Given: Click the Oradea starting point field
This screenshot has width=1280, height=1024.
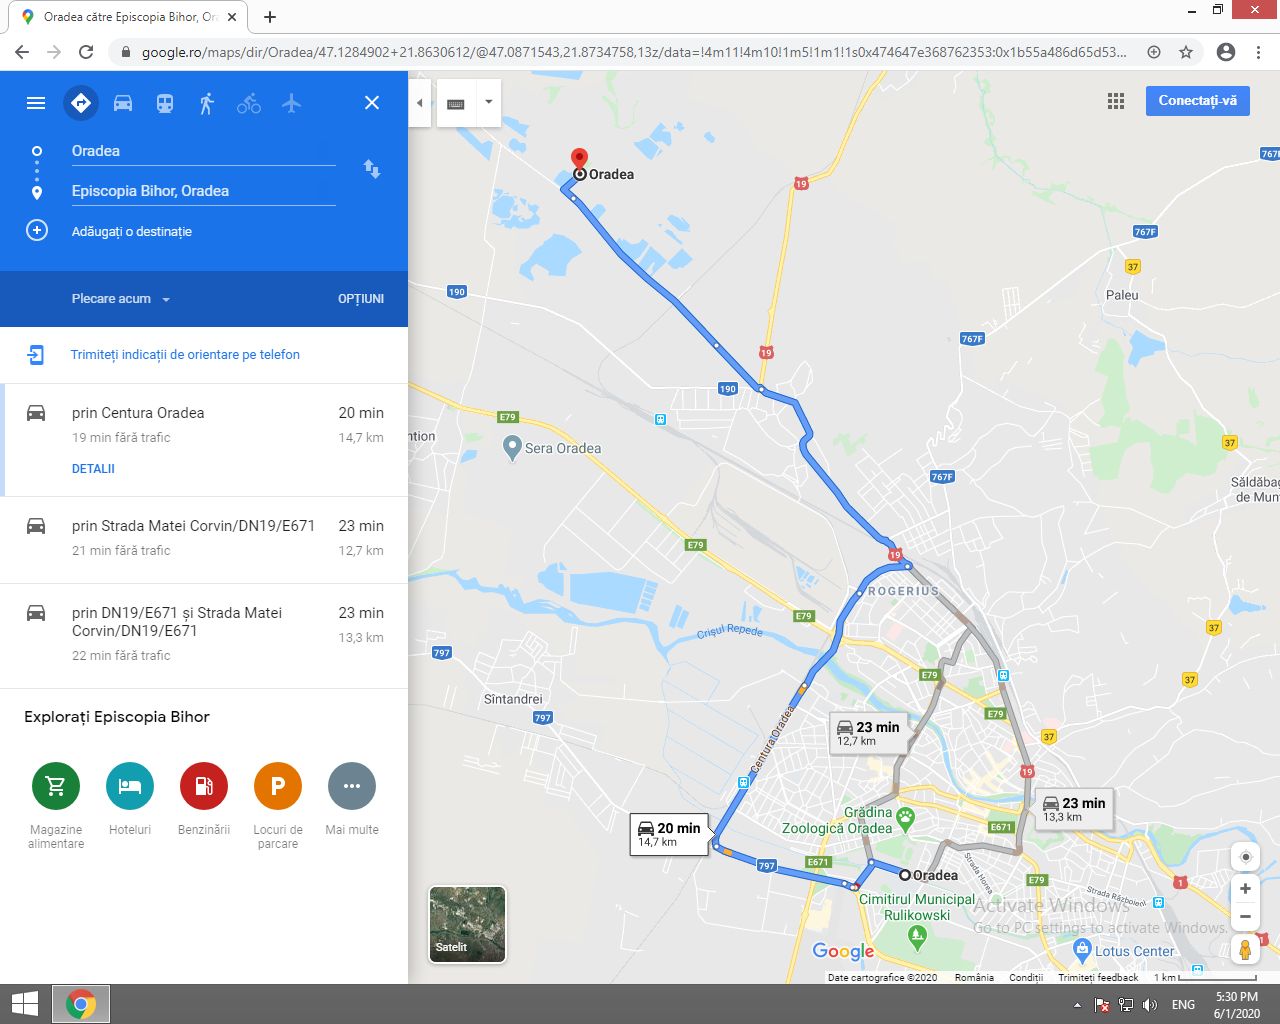Looking at the screenshot, I should [203, 151].
